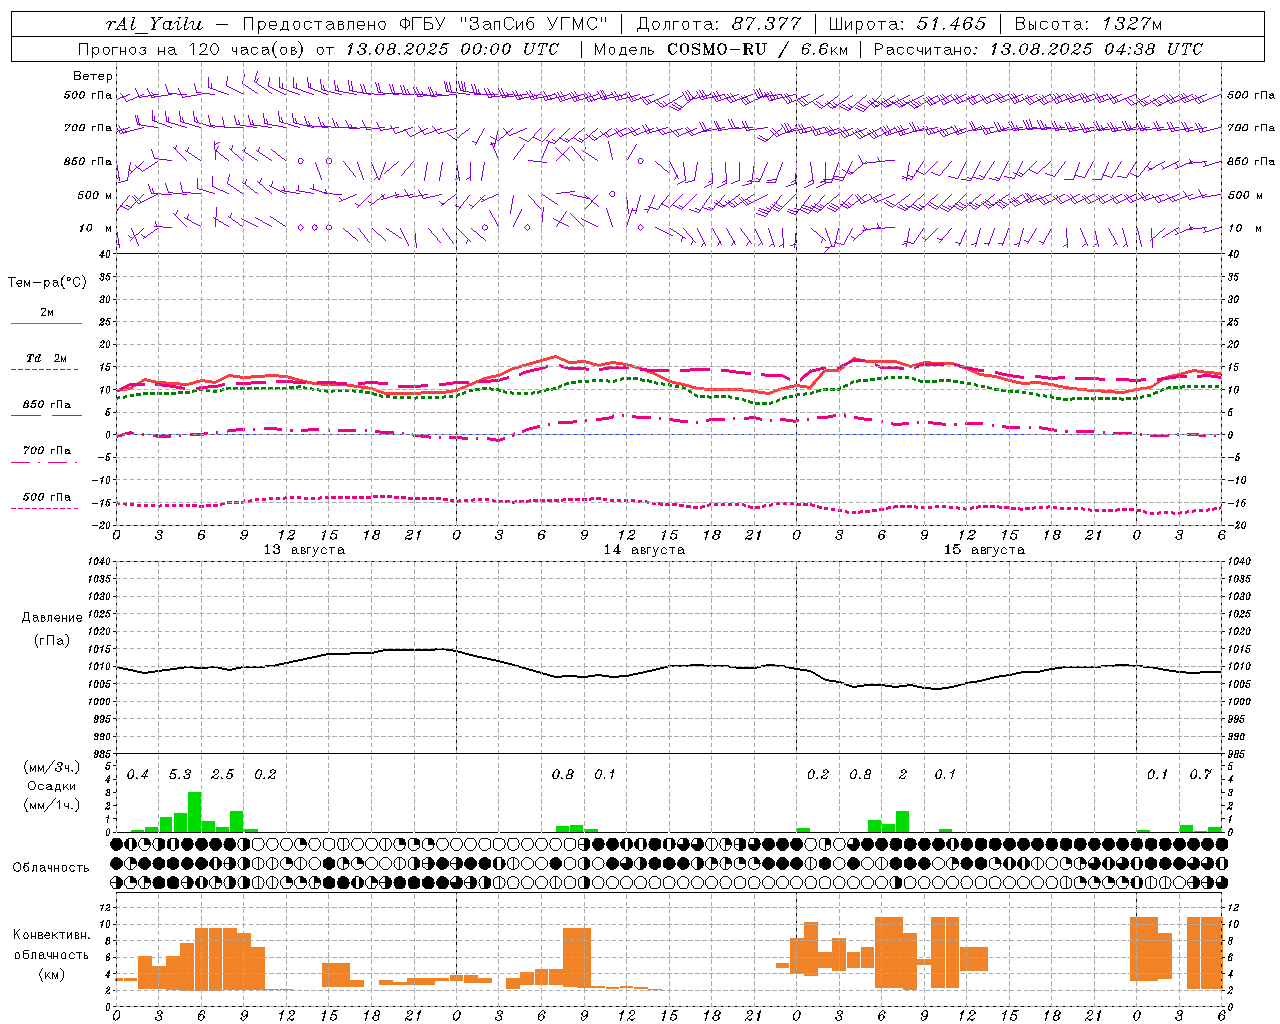Viewport: 1280px width, 1024px height.
Task: Click the 14 августа date label
Action: (644, 550)
